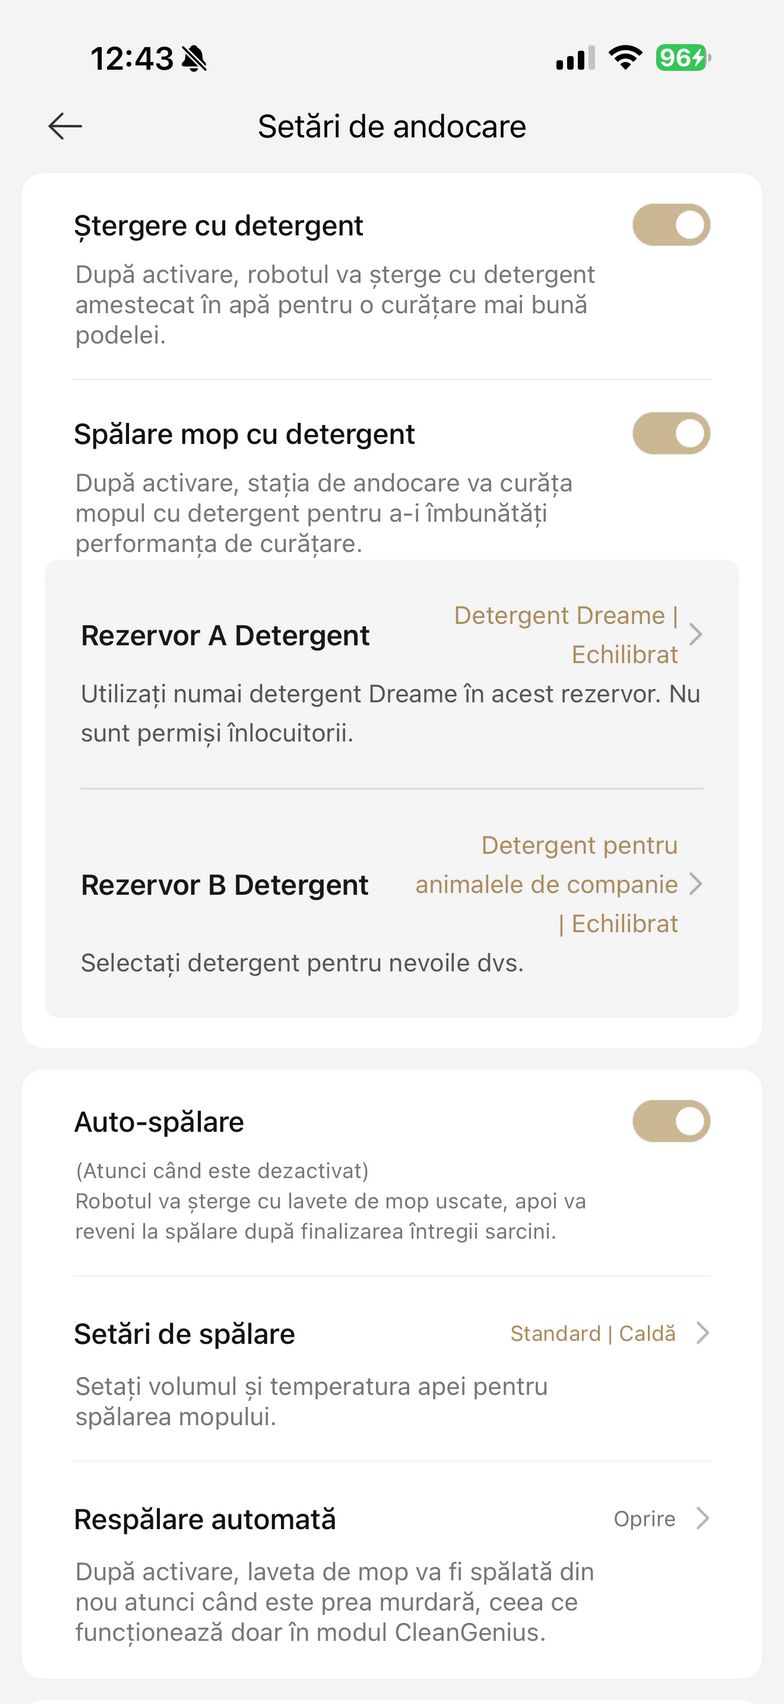Tap Detergent pentru animalele de companie value
The width and height of the screenshot is (784, 1704).
pos(547,884)
